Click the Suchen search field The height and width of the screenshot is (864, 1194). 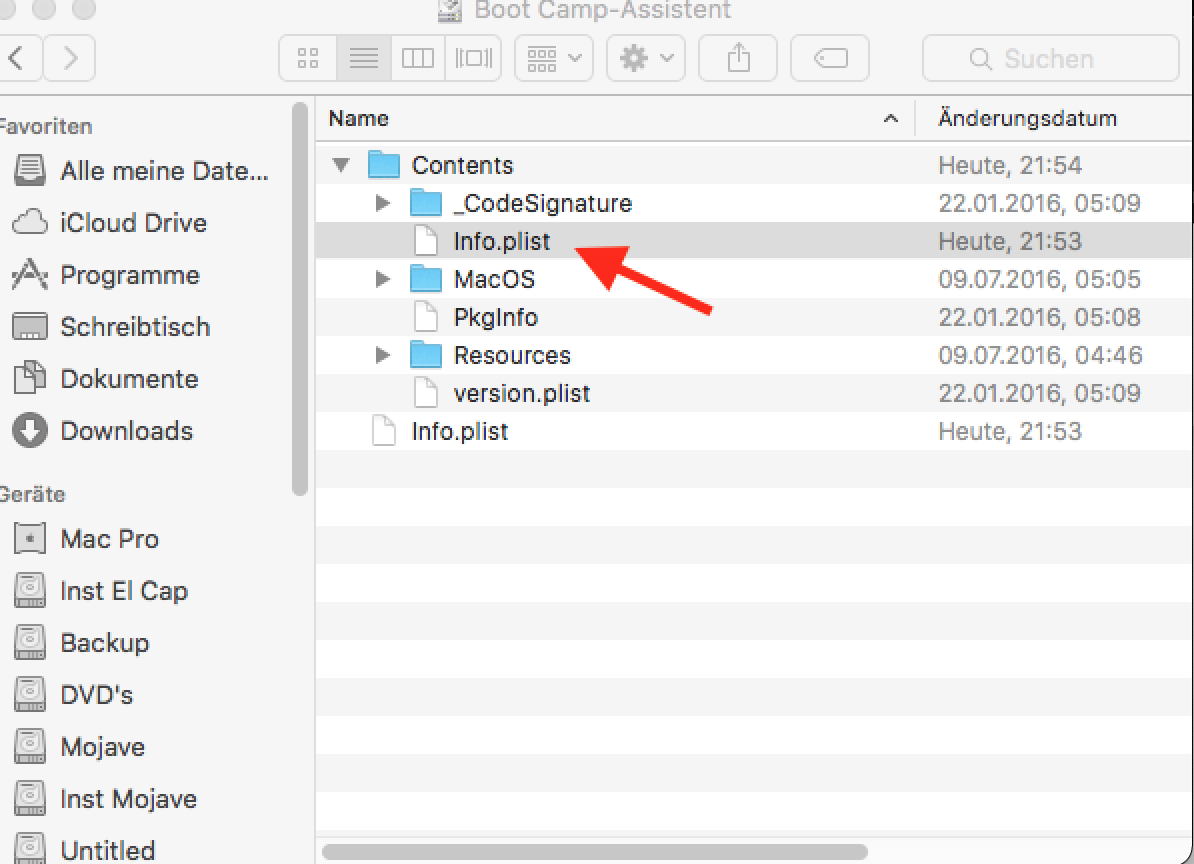[1050, 59]
